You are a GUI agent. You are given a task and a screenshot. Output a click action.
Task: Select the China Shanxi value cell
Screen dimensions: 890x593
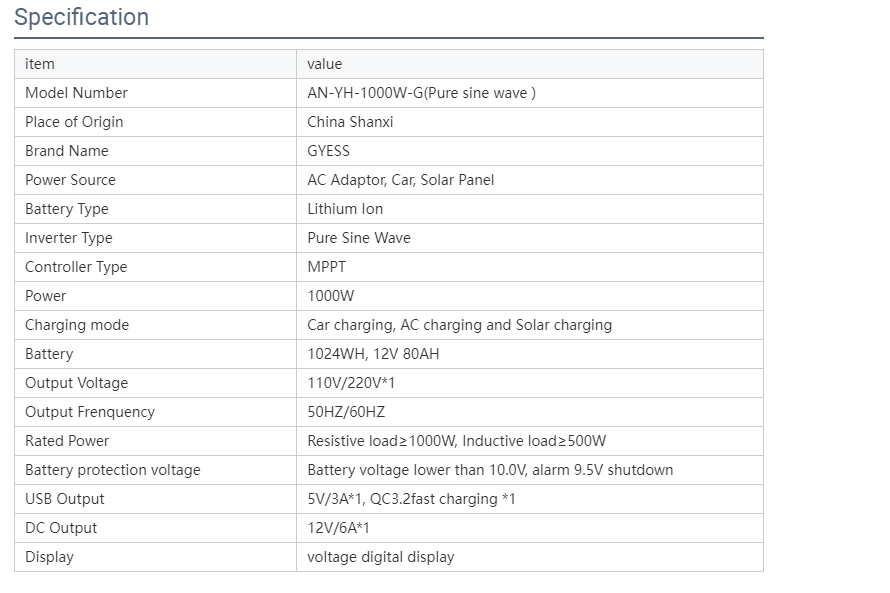point(350,122)
